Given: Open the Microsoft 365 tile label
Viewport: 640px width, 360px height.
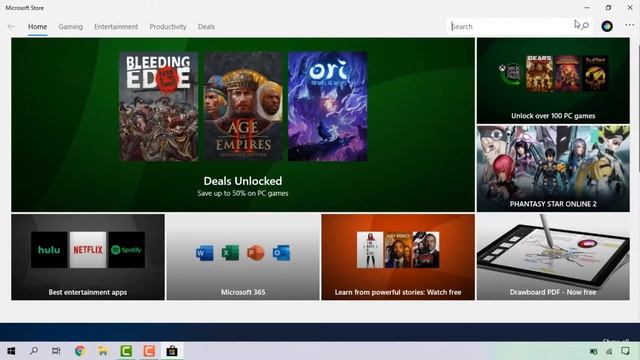Looking at the screenshot, I should pyautogui.click(x=243, y=292).
